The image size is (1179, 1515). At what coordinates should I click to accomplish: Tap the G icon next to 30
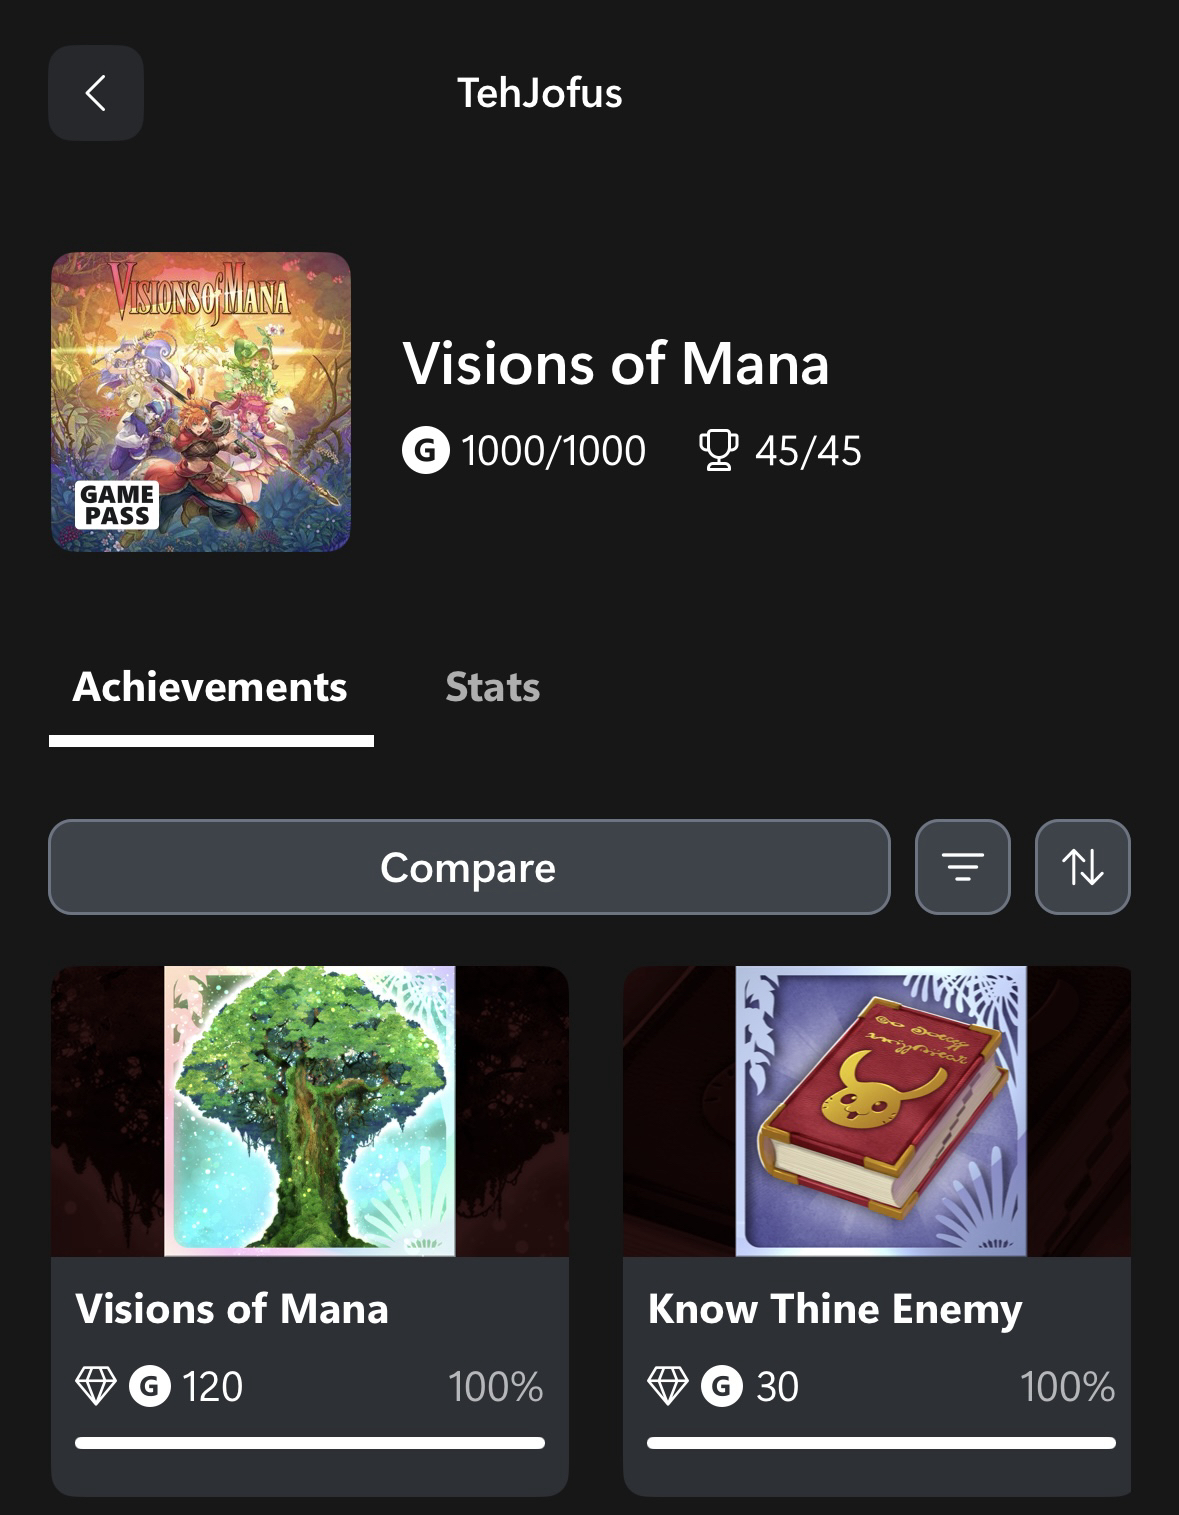(x=722, y=1386)
